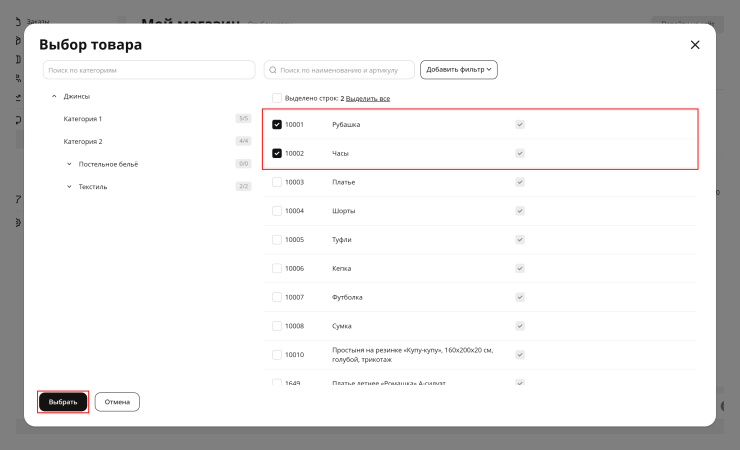This screenshot has height=450, width=740.
Task: Click the status checkmark in Простыня row
Action: [x=520, y=355]
